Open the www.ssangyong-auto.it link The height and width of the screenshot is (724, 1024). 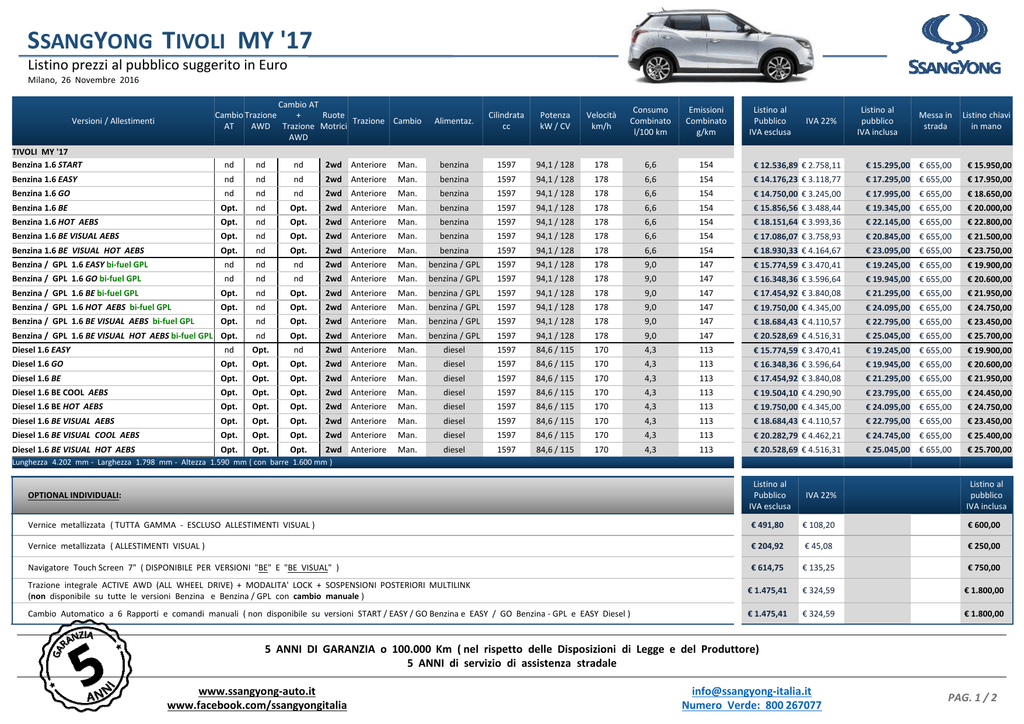pos(257,691)
